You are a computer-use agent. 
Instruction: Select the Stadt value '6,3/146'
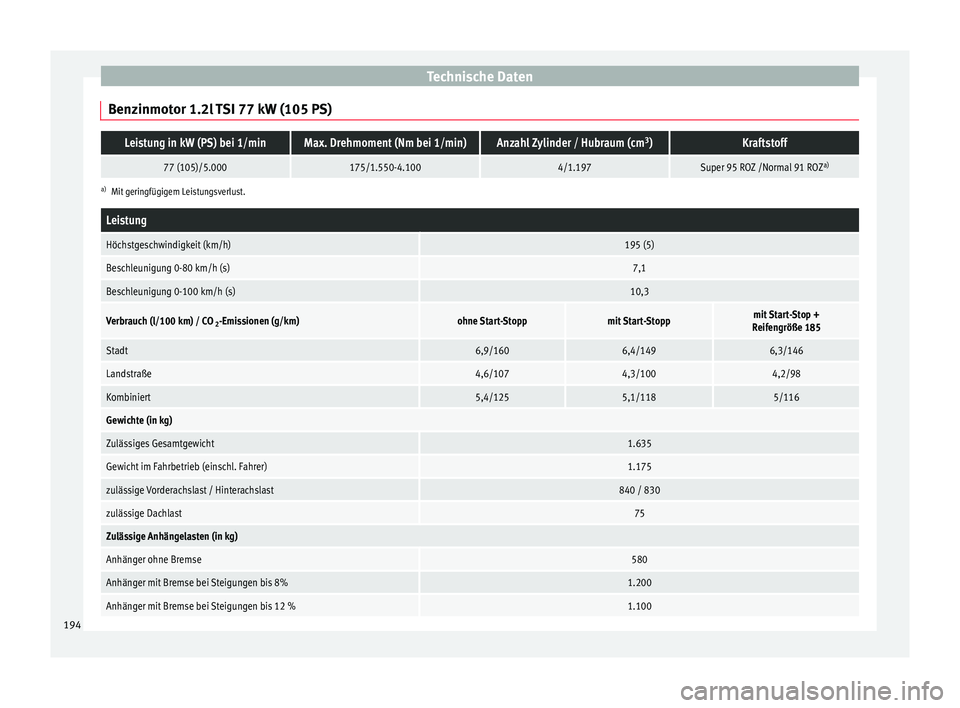coord(786,350)
